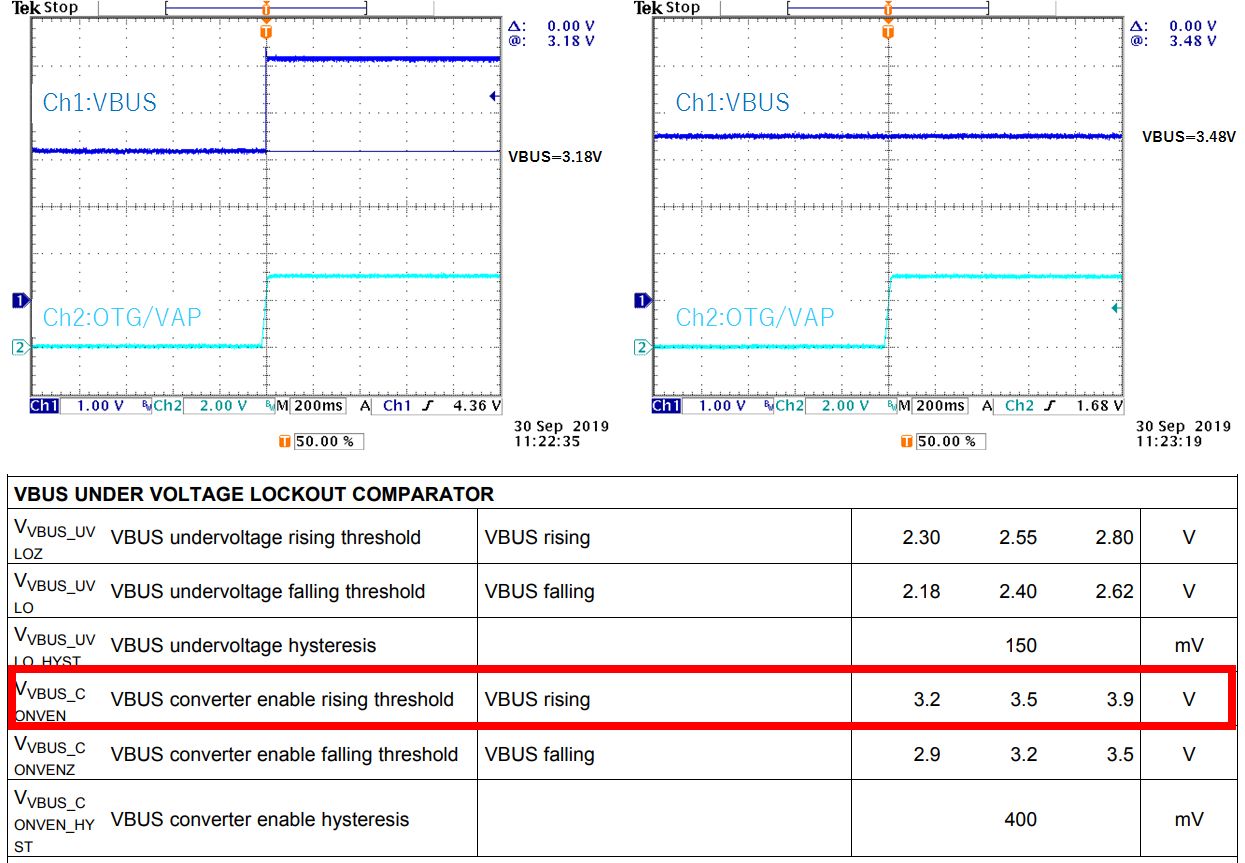Click the timestamp '11:23:19'
The image size is (1245, 863).
[x=1168, y=441]
